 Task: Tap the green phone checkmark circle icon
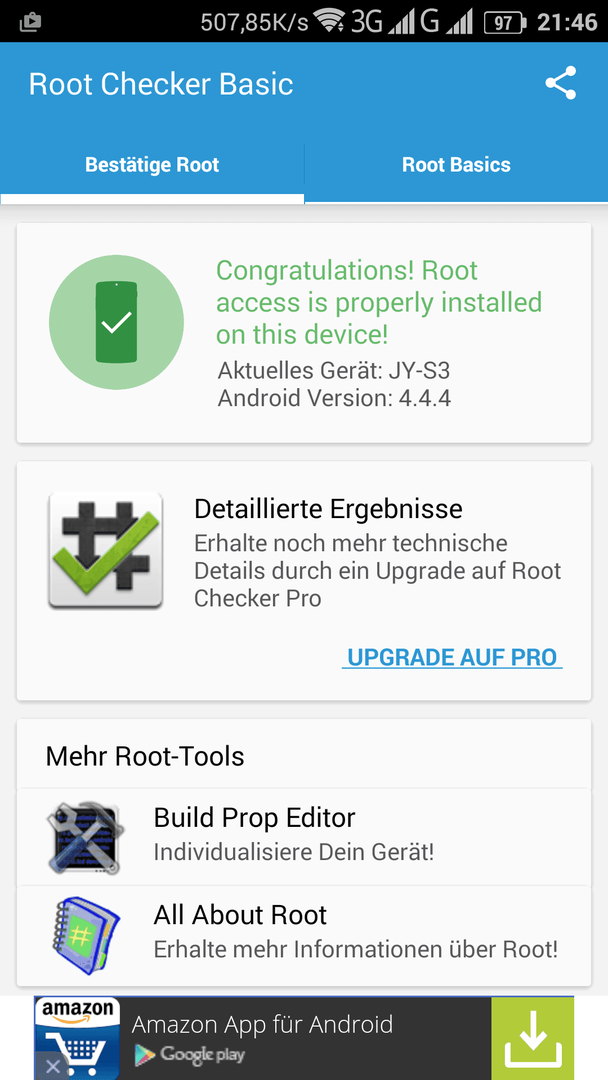[x=116, y=322]
